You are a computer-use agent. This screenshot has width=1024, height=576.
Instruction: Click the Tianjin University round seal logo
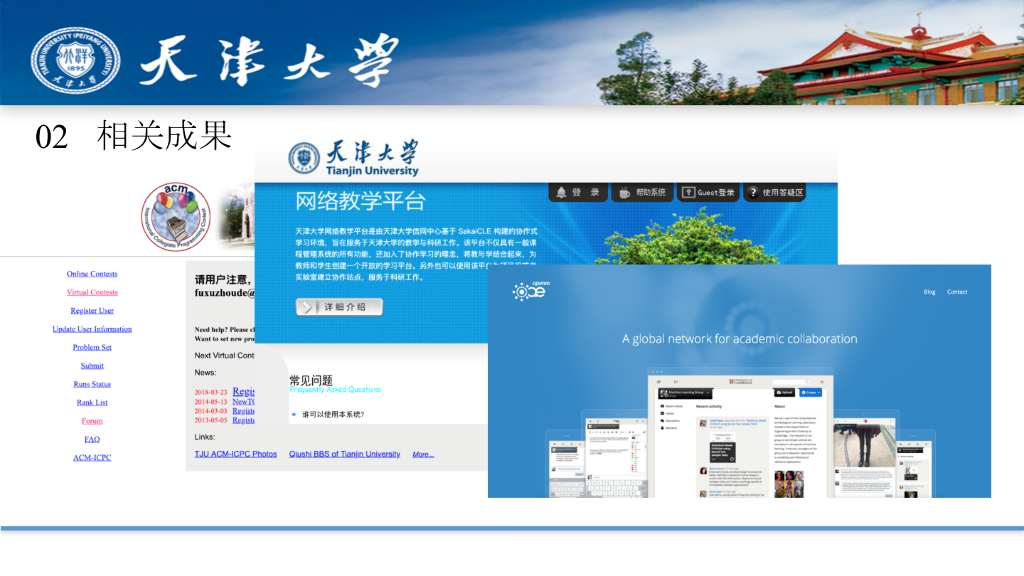coord(76,60)
